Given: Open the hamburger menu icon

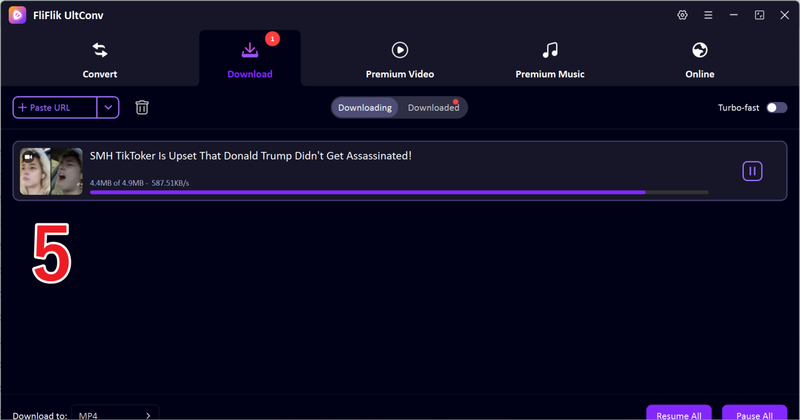Looking at the screenshot, I should click(708, 15).
